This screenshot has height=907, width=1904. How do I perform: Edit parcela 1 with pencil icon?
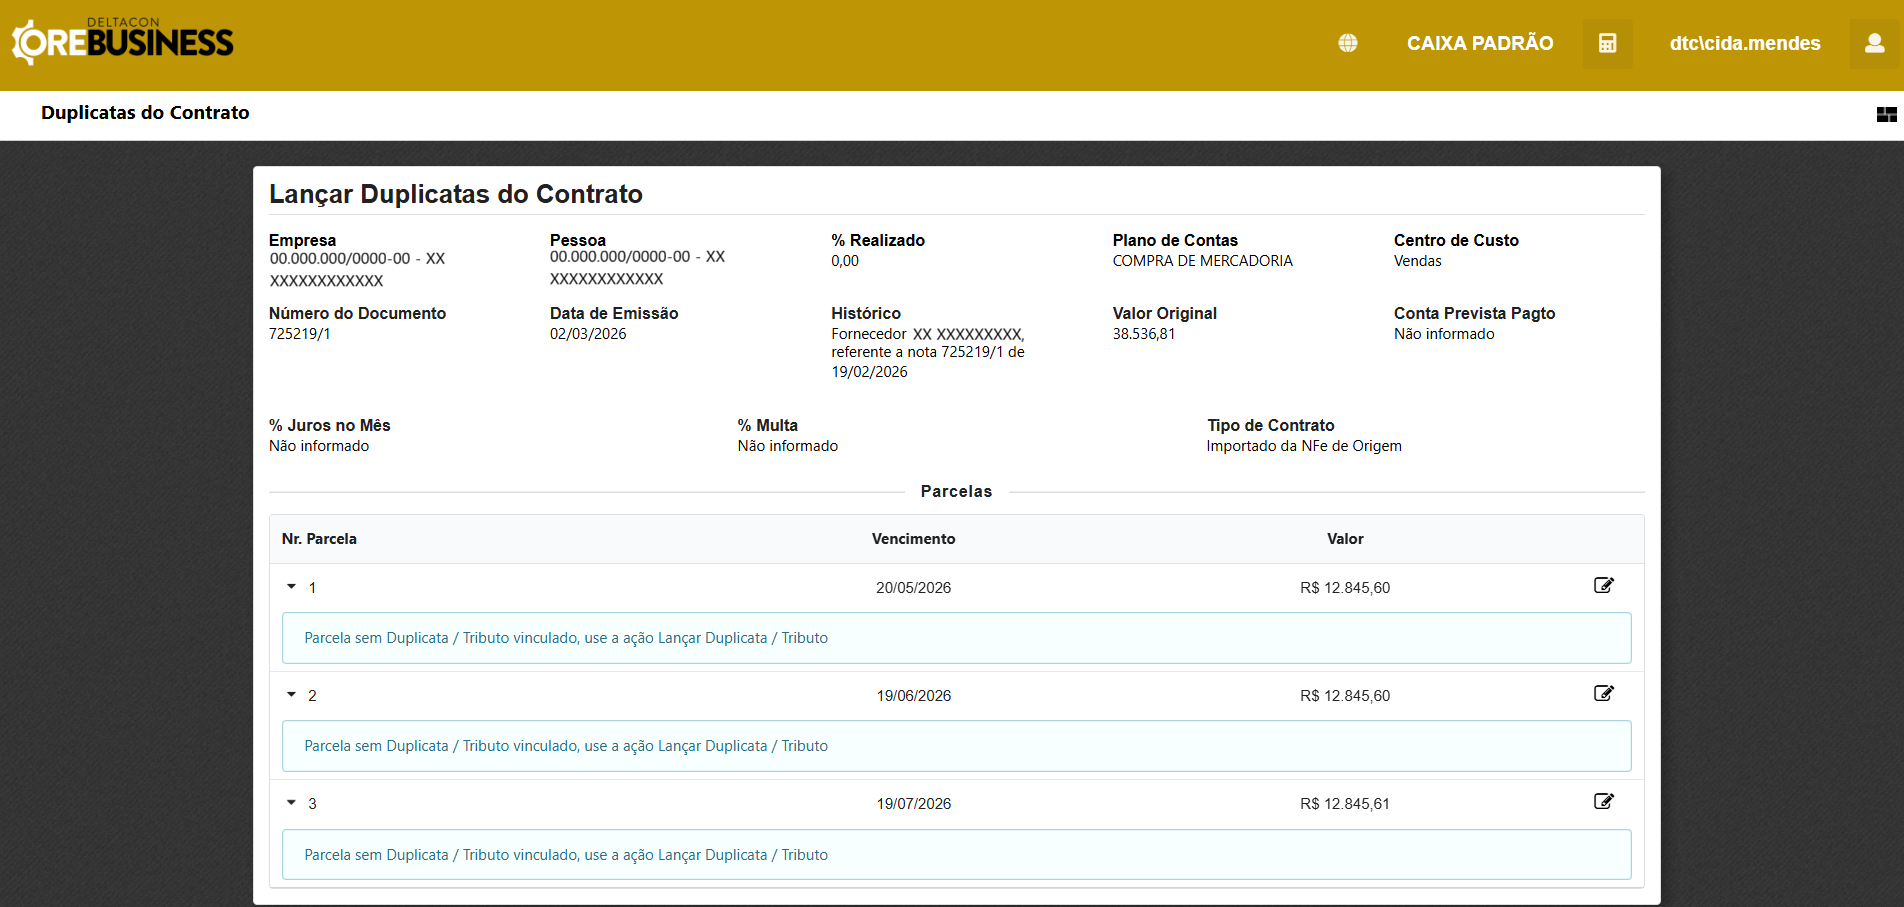(x=1603, y=586)
